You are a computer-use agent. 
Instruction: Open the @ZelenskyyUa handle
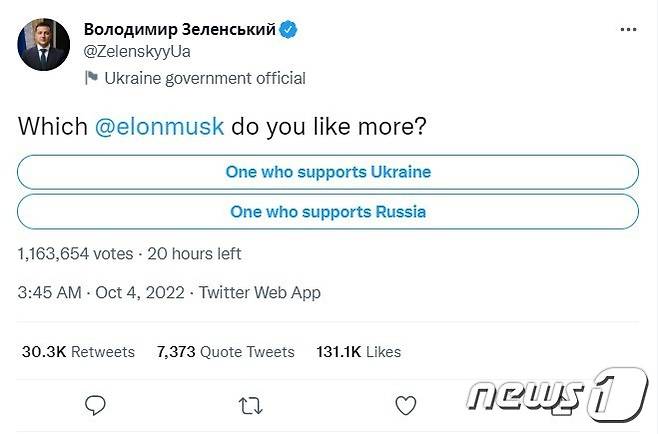tap(137, 51)
